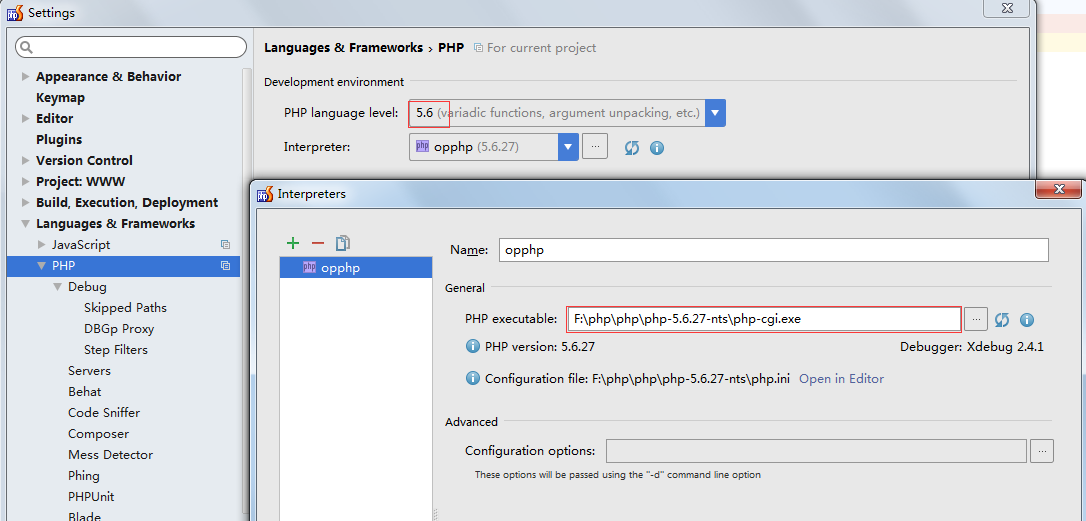The height and width of the screenshot is (521, 1086).
Task: Collapse the PHP tree node
Action: 42,265
